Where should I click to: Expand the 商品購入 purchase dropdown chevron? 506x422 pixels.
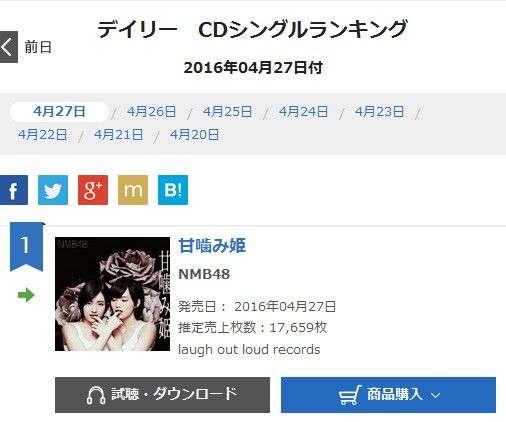point(435,396)
